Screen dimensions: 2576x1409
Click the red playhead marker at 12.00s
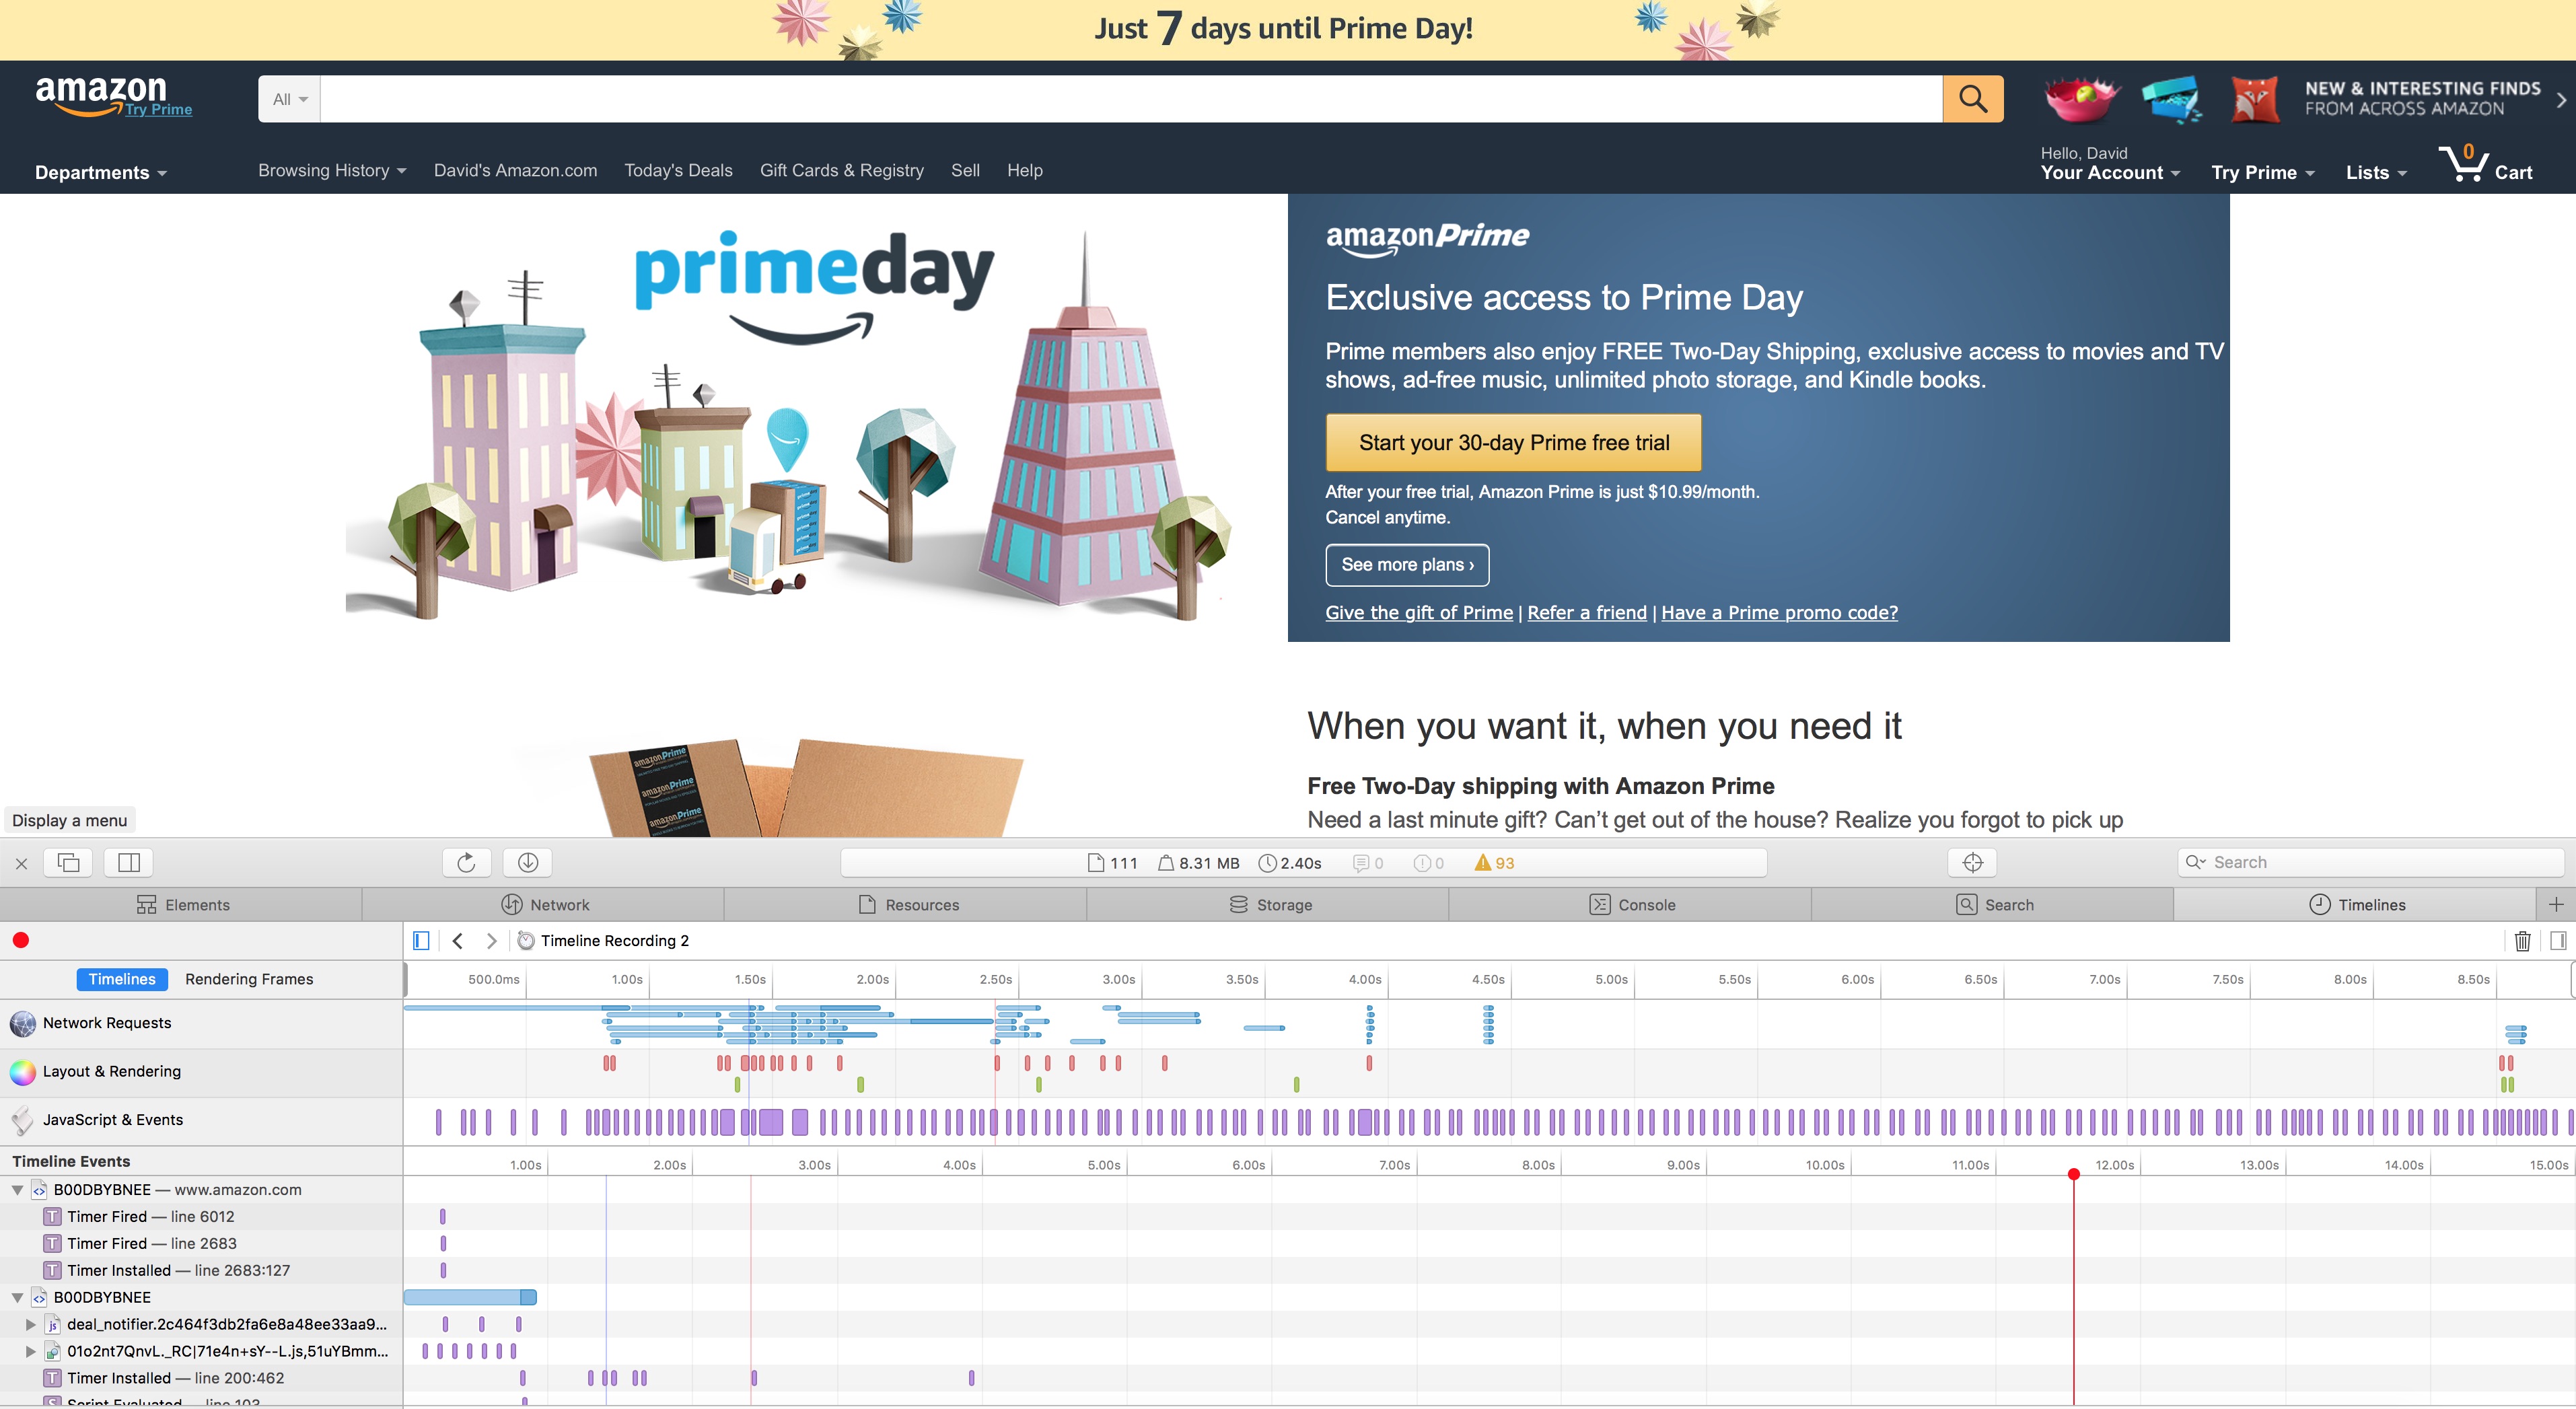pyautogui.click(x=2074, y=1174)
